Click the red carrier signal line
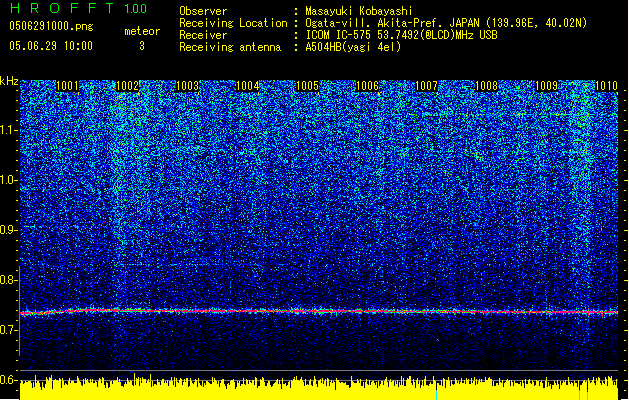Screen dimensions: 629x400 click(319, 312)
